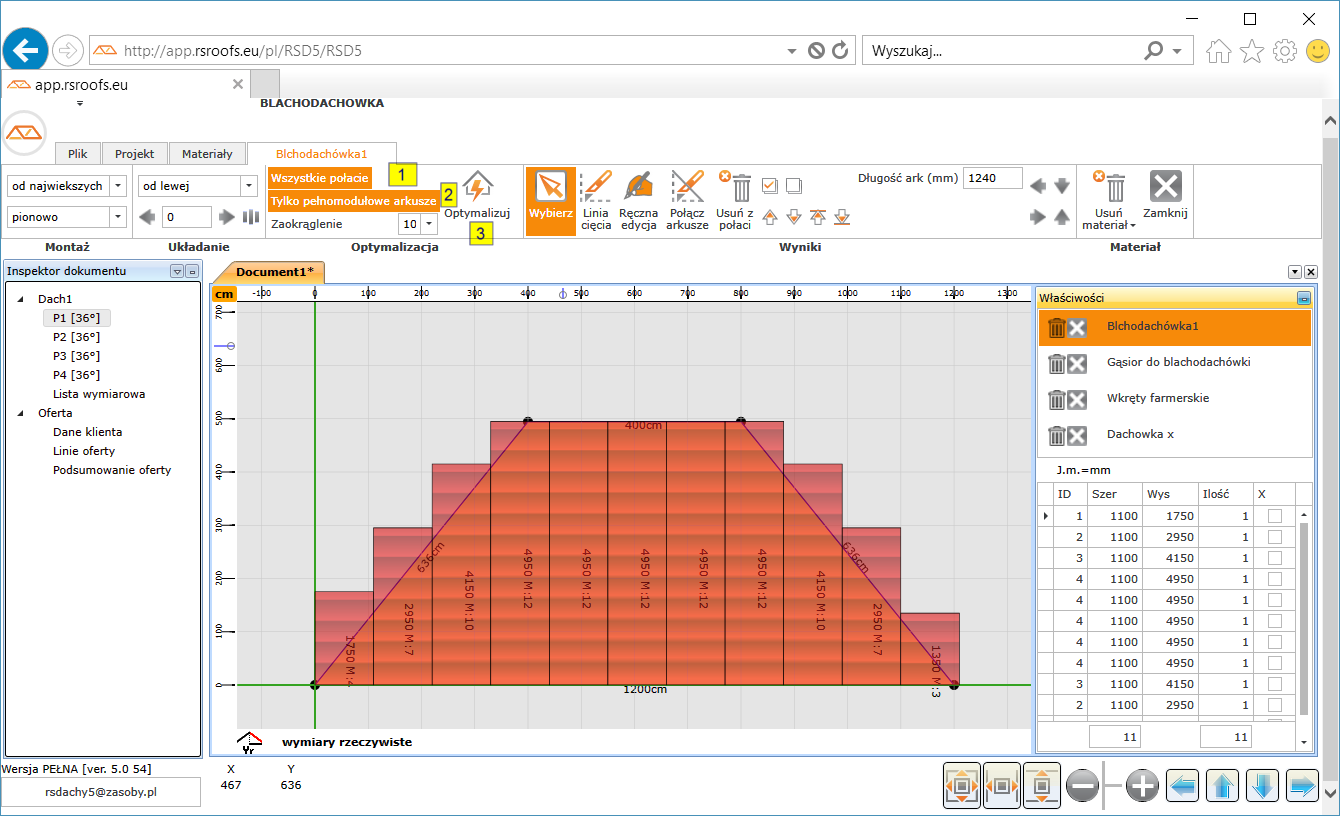
Task: Open the Ręczna edycja tool
Action: (638, 200)
